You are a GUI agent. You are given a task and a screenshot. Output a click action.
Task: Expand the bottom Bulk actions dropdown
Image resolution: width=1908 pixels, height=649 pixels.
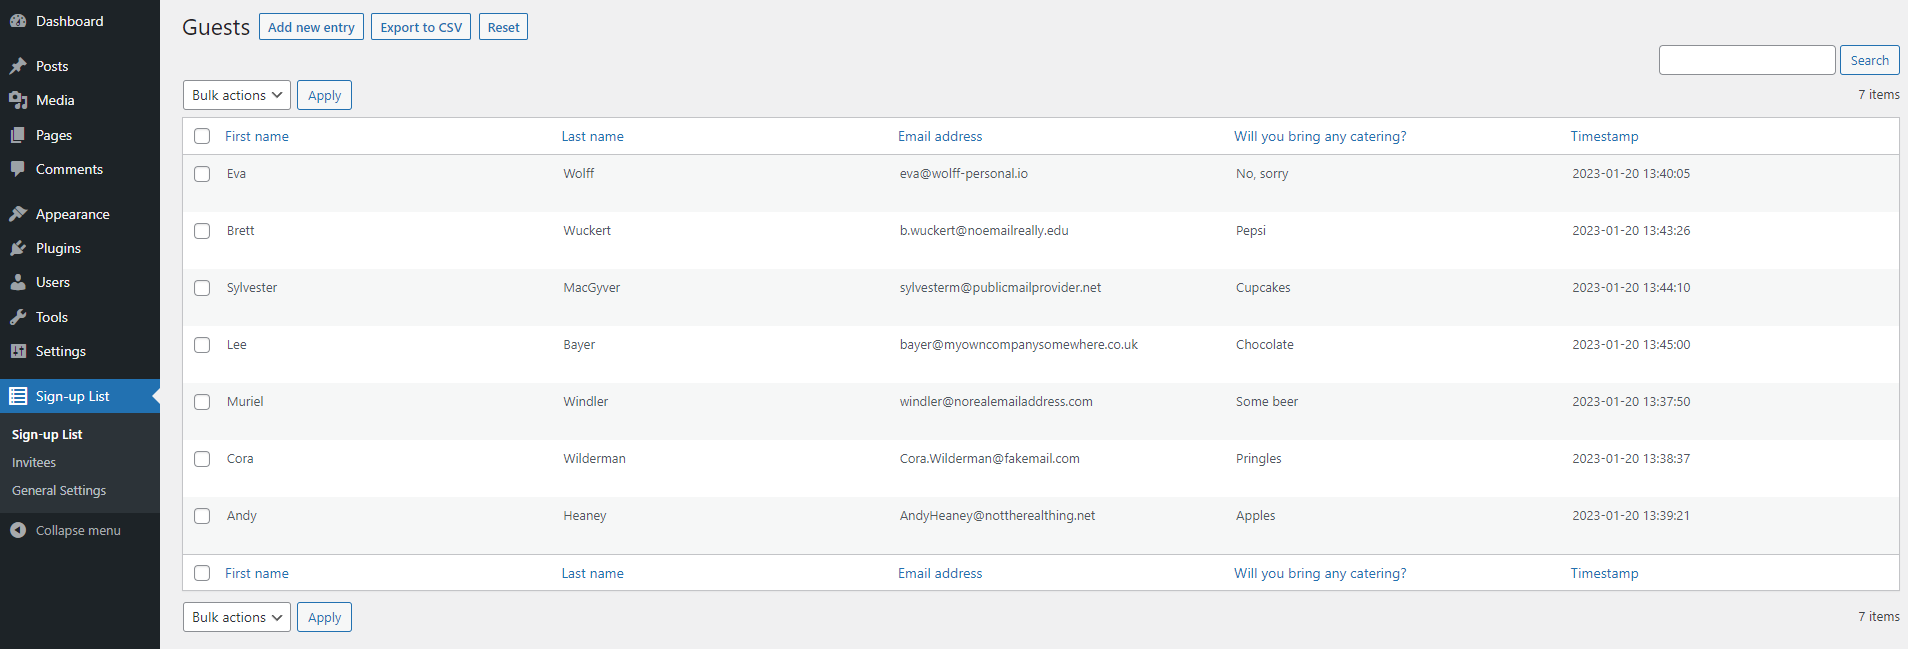(237, 617)
